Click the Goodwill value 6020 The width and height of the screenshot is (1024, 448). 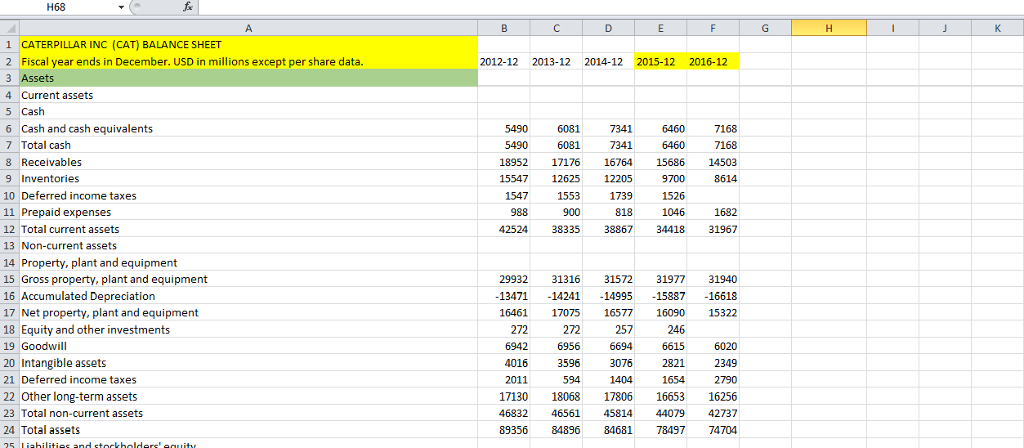coord(726,346)
